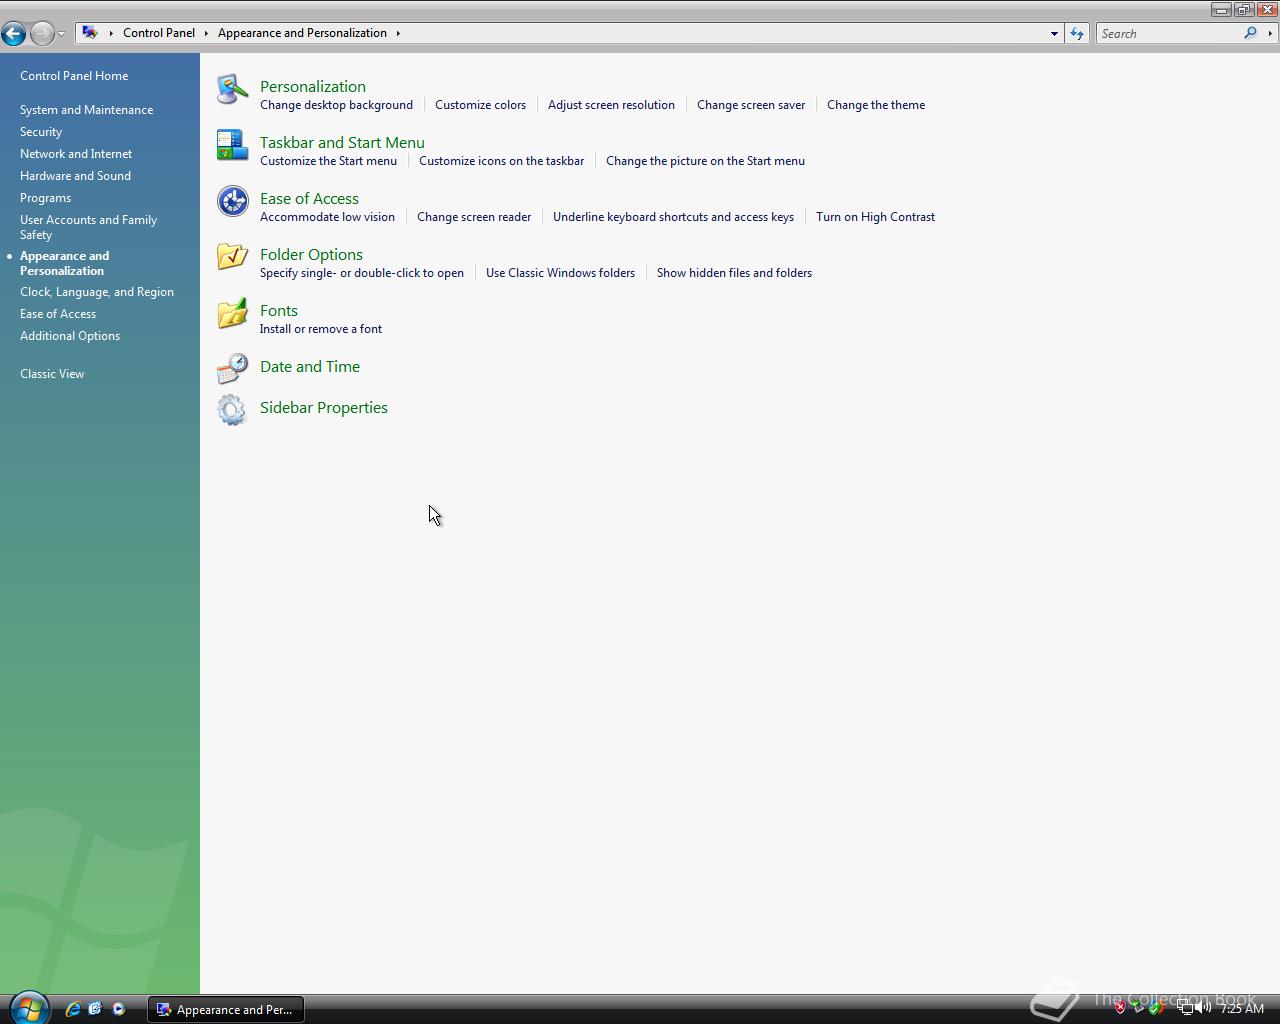Click Install or remove a font
Image resolution: width=1280 pixels, height=1024 pixels.
pos(321,329)
